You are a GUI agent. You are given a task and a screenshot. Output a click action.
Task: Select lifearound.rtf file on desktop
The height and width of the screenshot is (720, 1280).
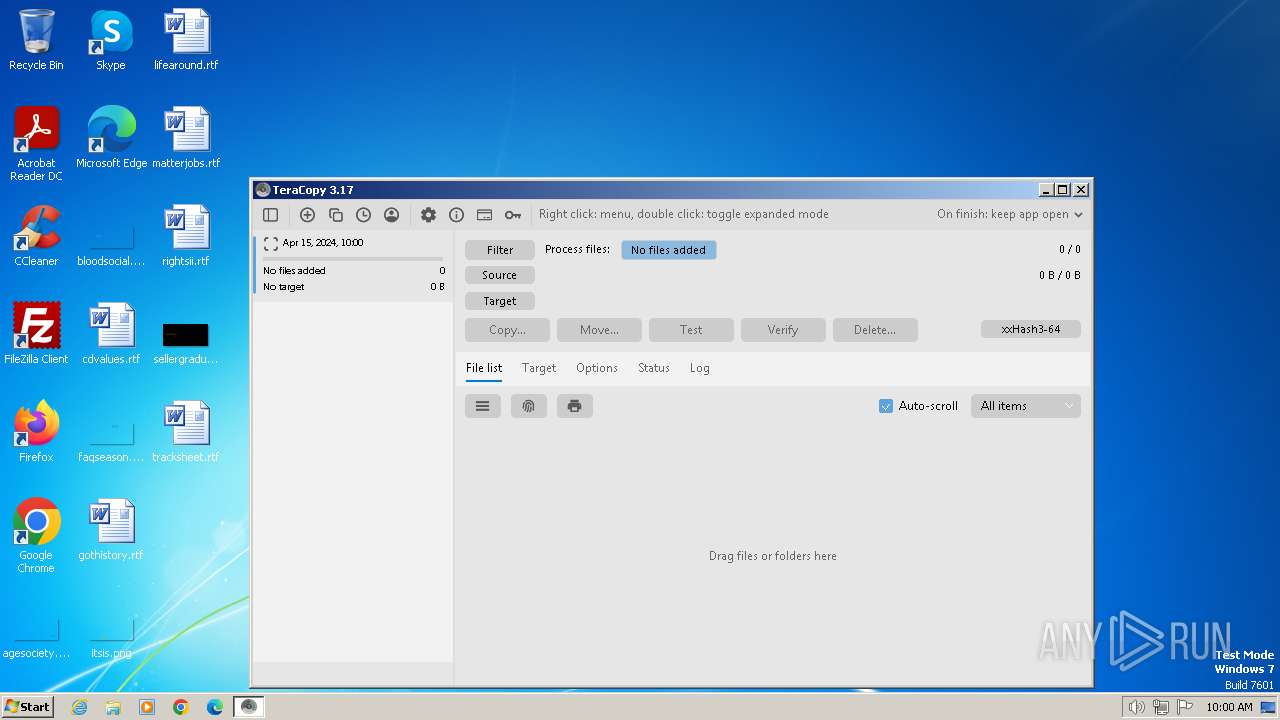click(186, 40)
